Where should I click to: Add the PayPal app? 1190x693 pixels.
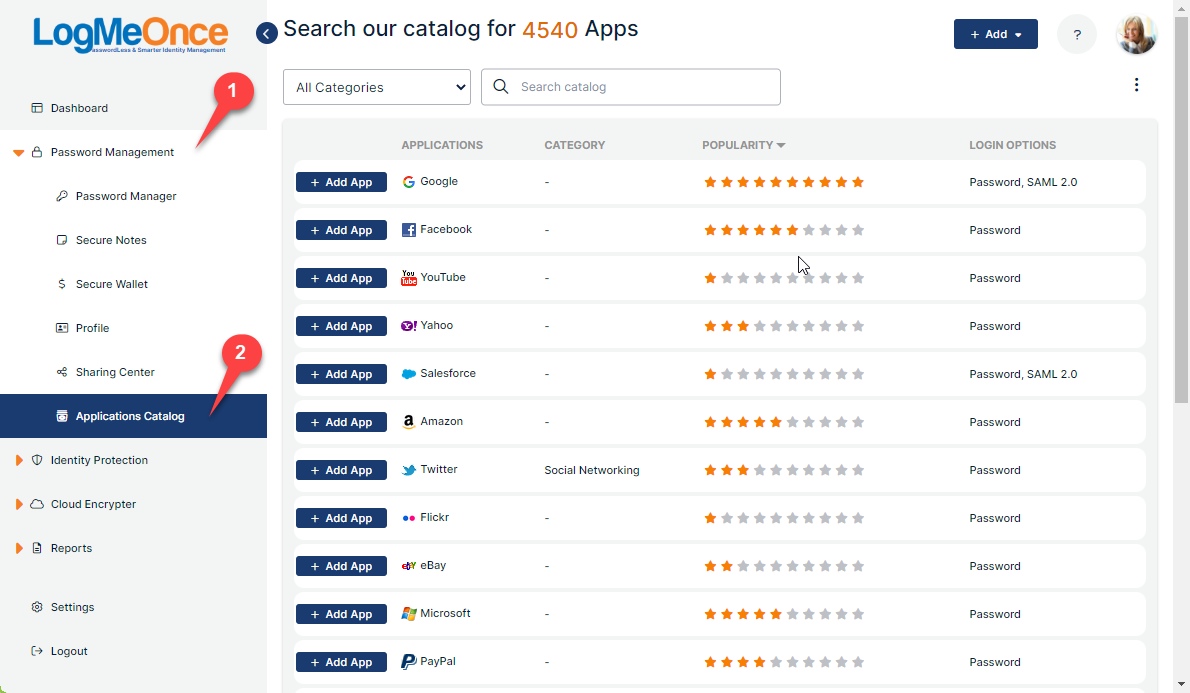pyautogui.click(x=342, y=662)
